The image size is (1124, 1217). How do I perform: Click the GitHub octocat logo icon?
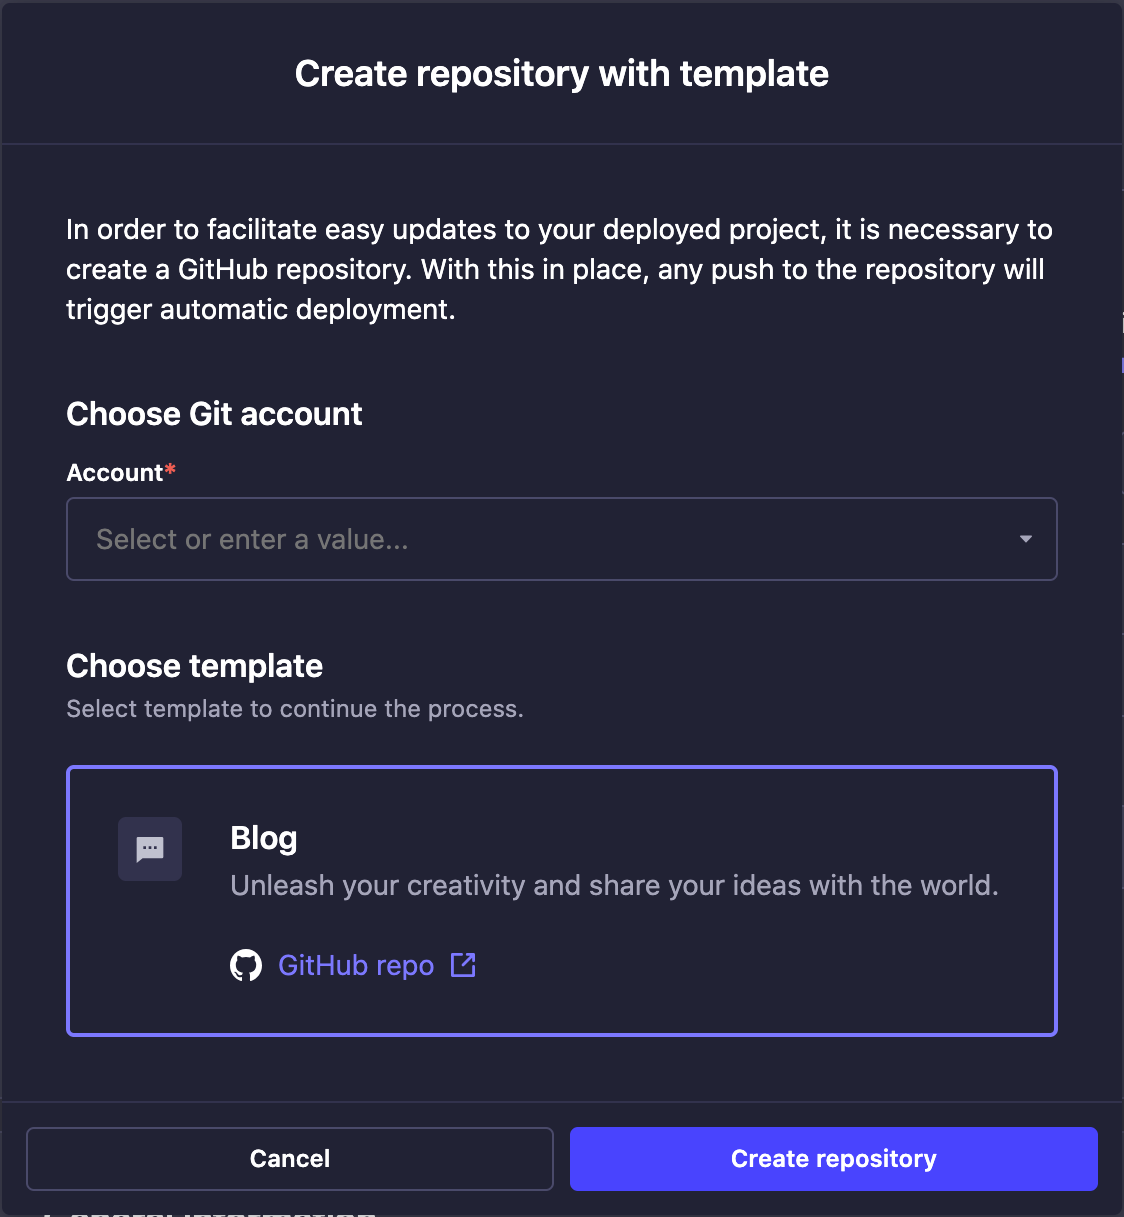[246, 965]
